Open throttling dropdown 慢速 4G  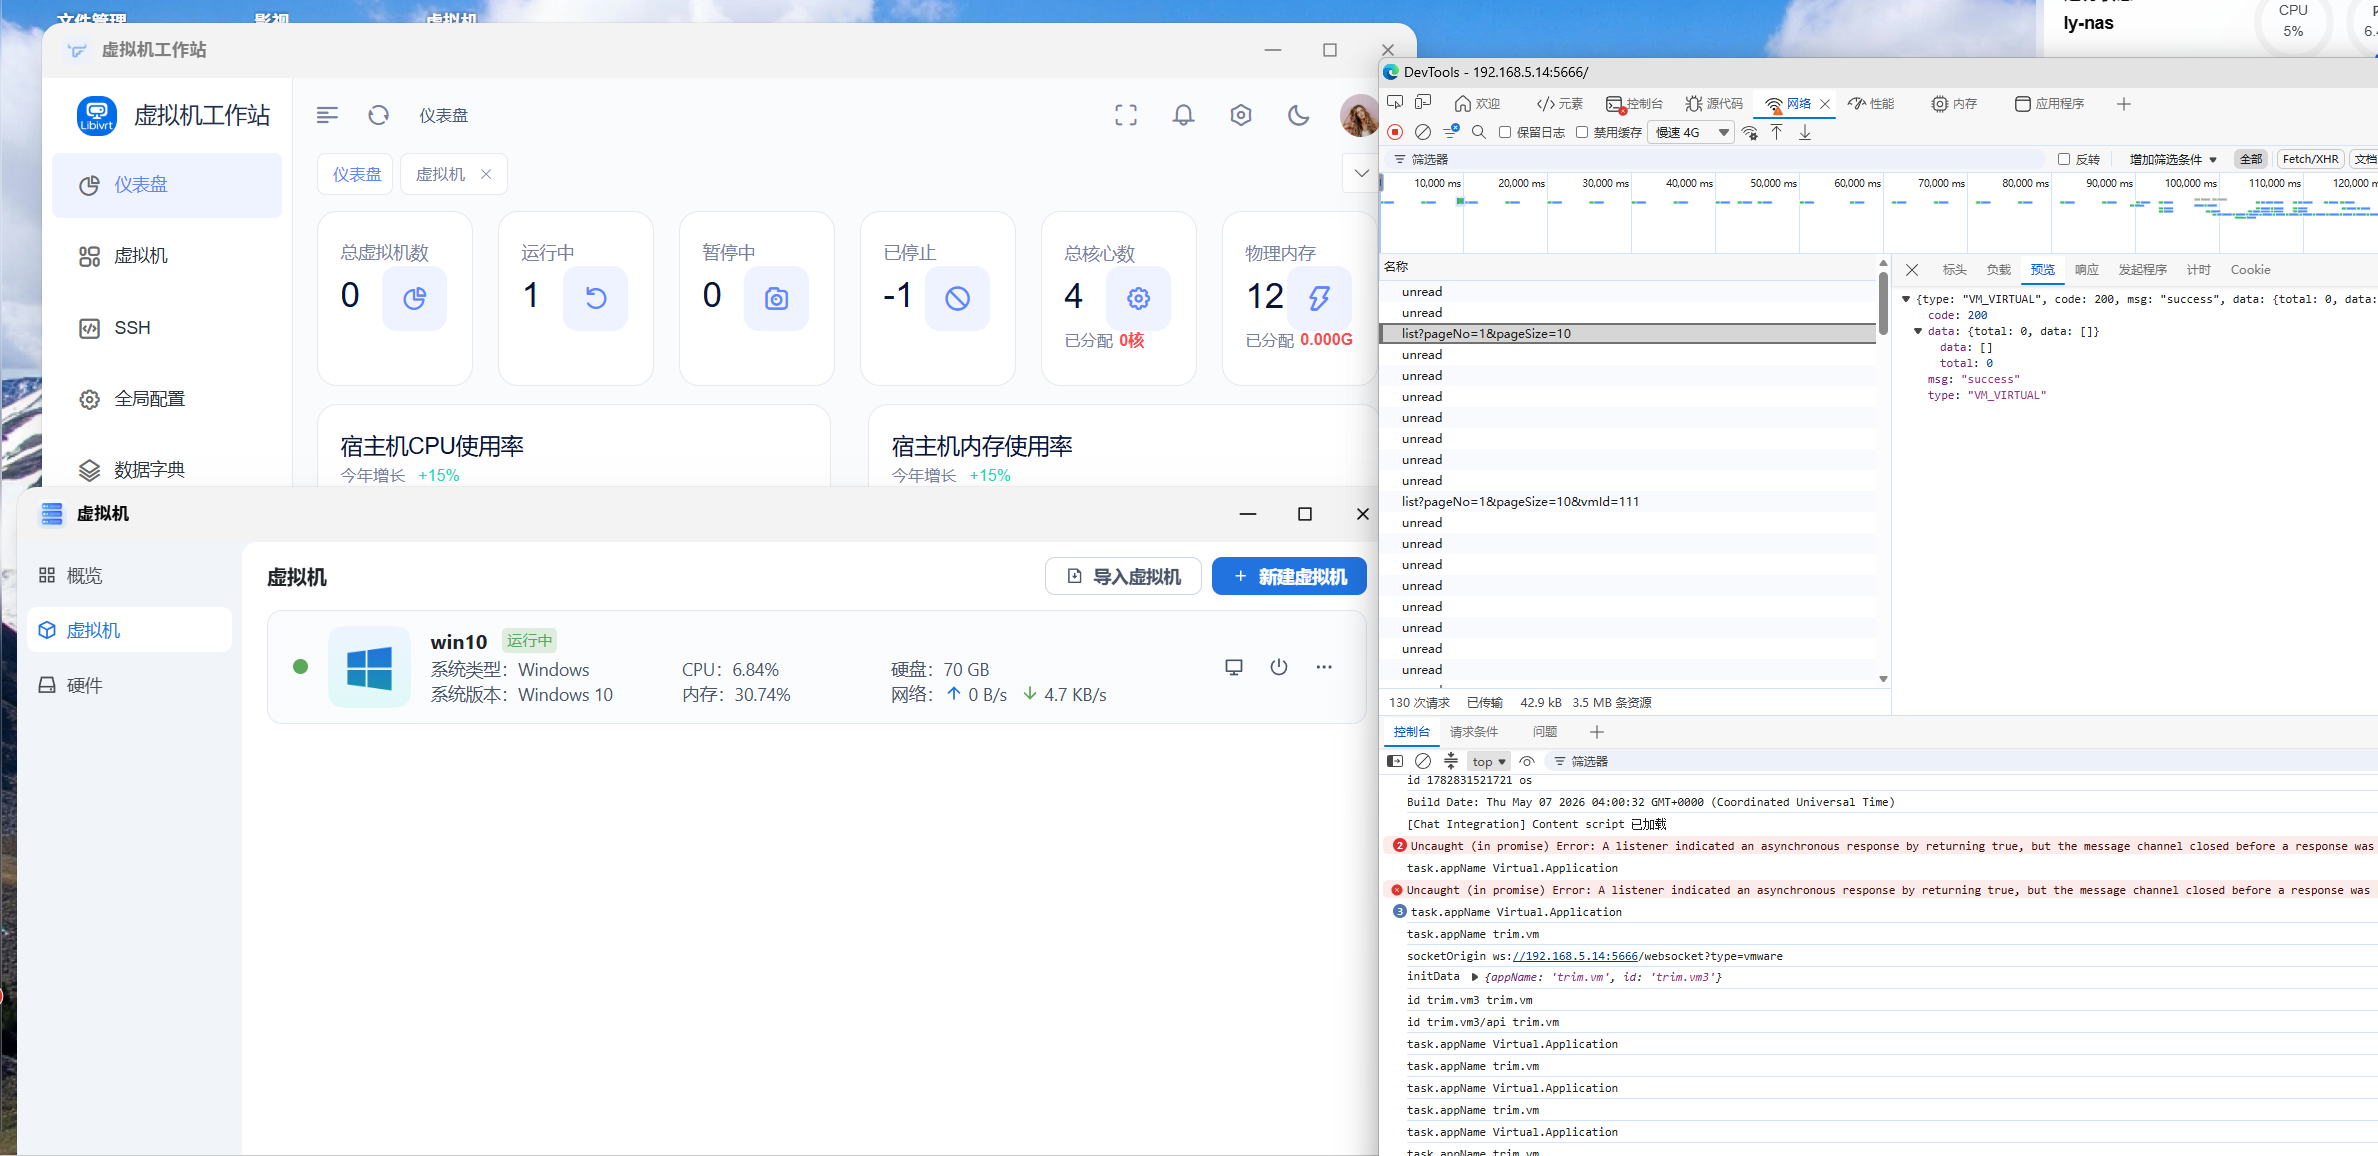(x=1691, y=132)
